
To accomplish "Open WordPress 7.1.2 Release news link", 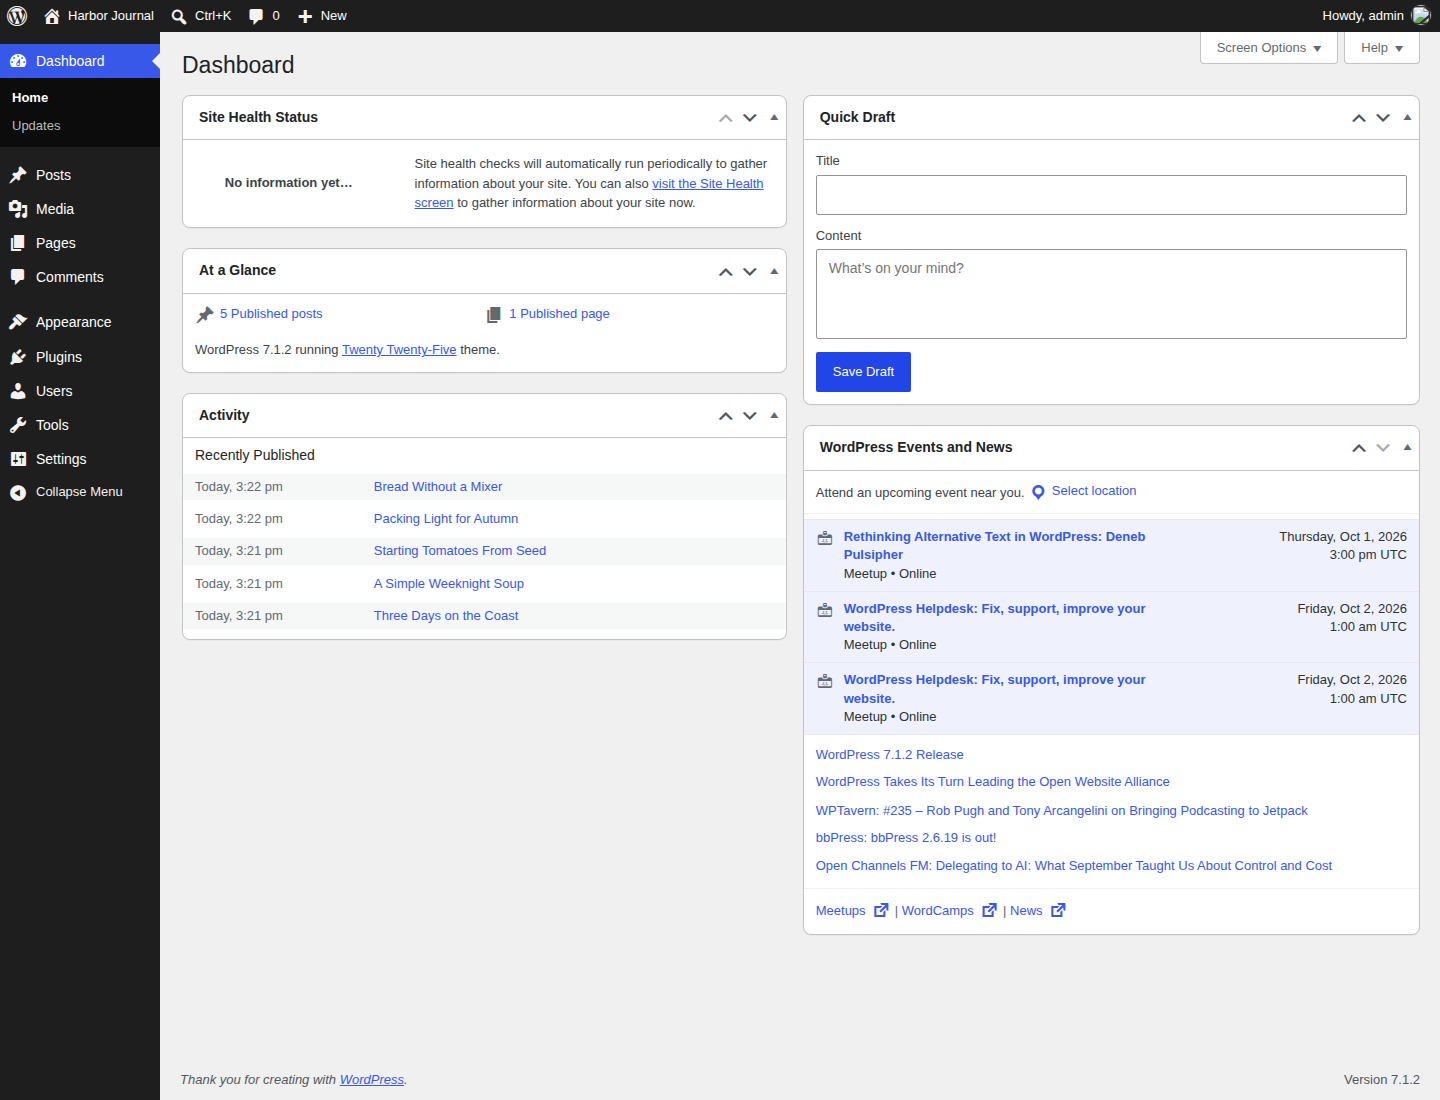I will (890, 755).
